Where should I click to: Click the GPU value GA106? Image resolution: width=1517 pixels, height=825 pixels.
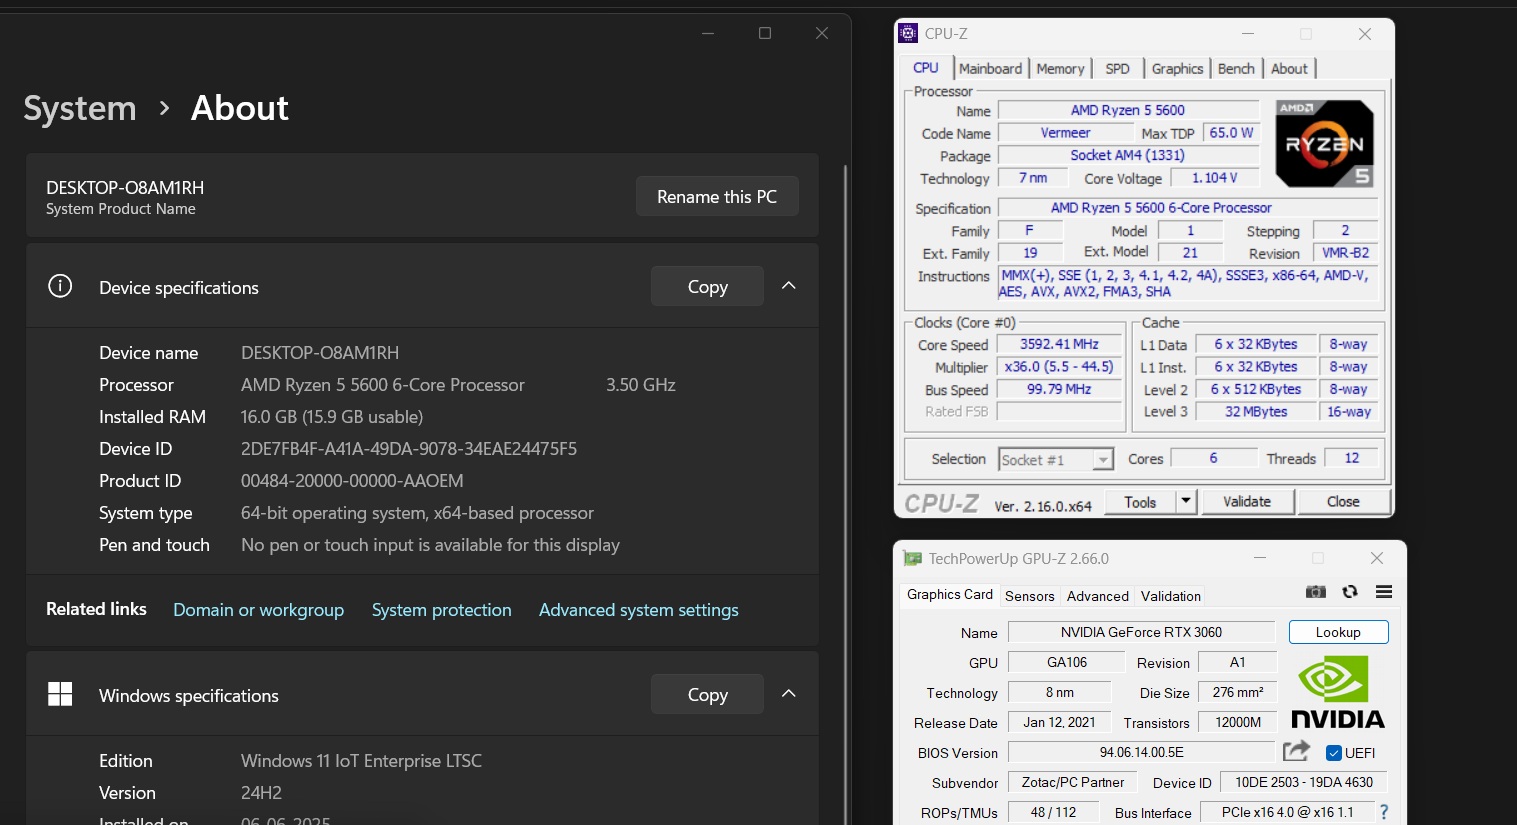tap(1067, 662)
